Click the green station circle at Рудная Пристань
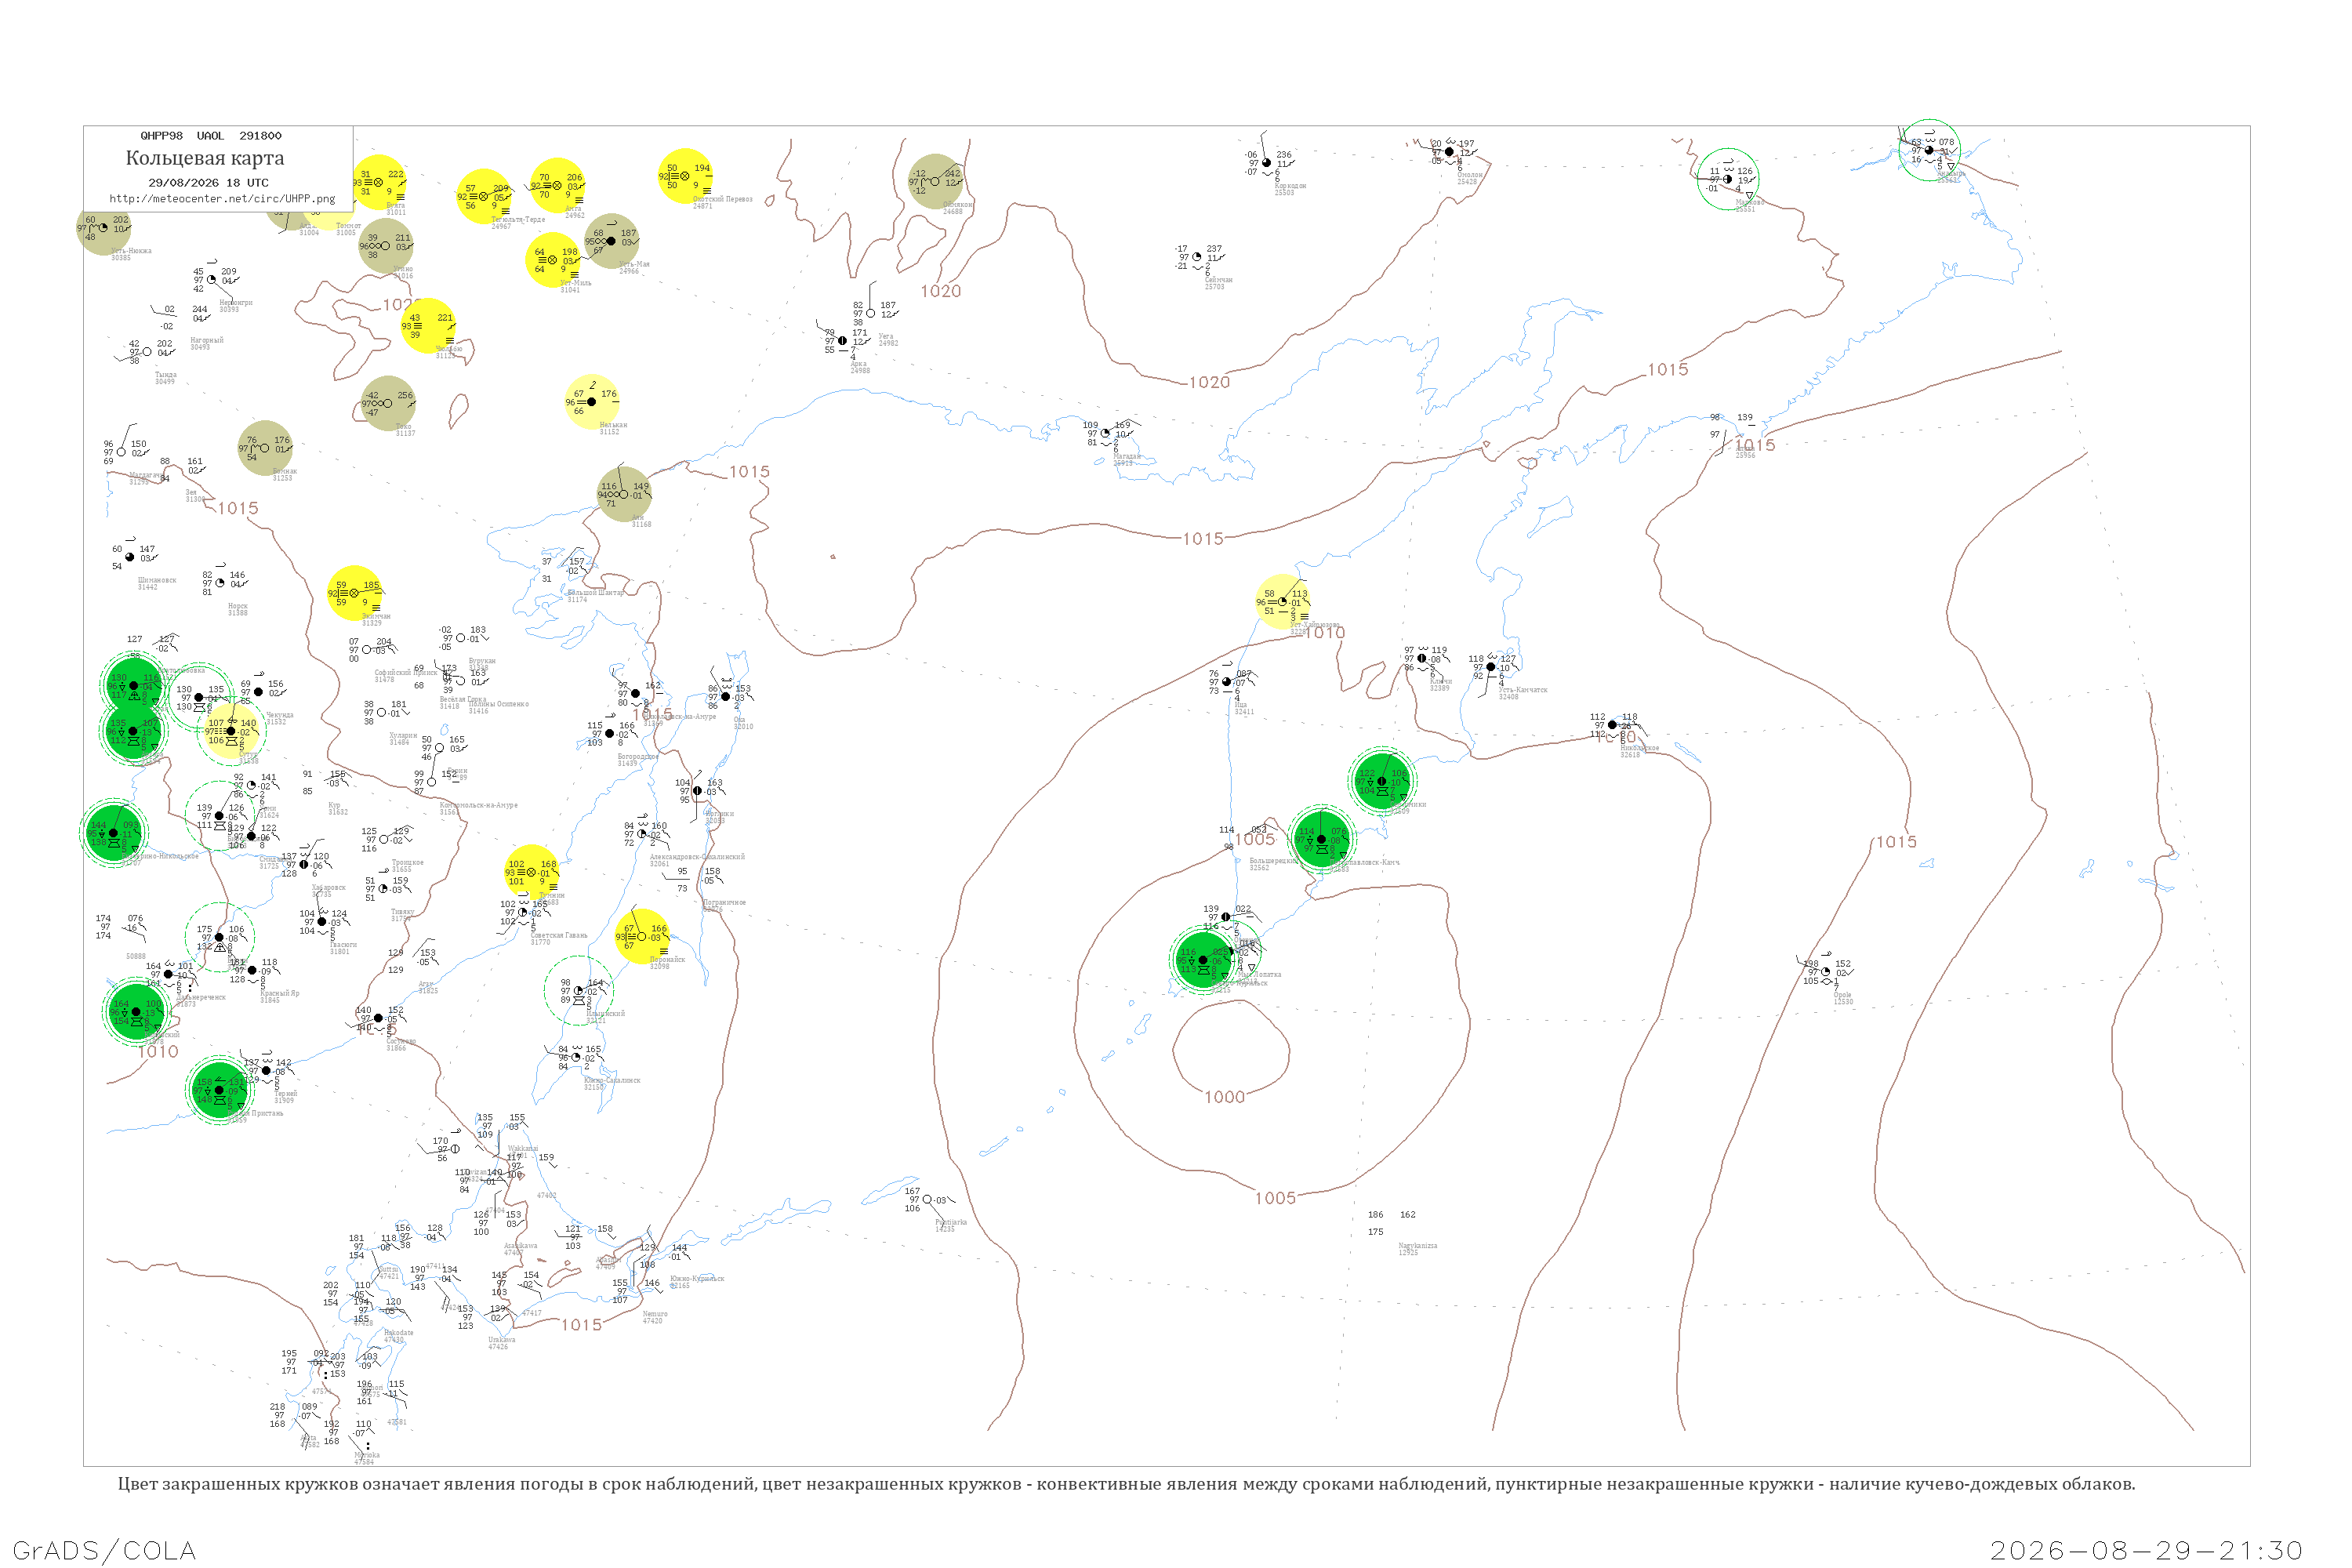The height and width of the screenshot is (1568, 2352). click(x=219, y=1090)
